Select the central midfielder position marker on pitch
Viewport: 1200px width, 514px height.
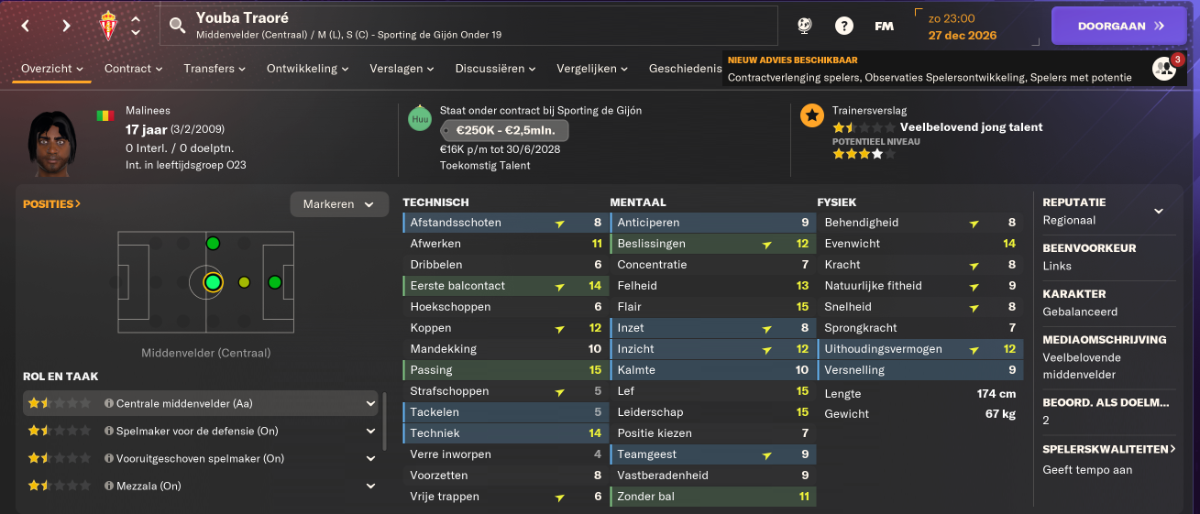point(212,282)
